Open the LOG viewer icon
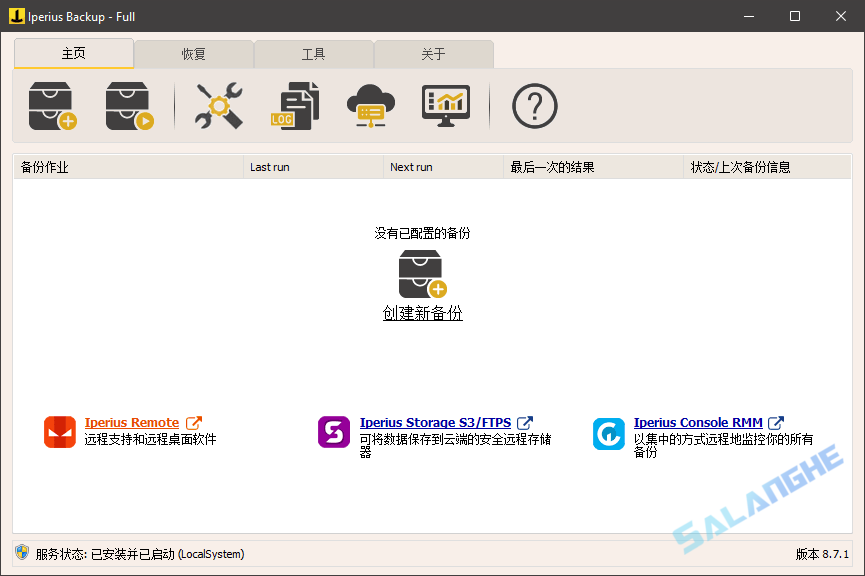 pos(294,105)
